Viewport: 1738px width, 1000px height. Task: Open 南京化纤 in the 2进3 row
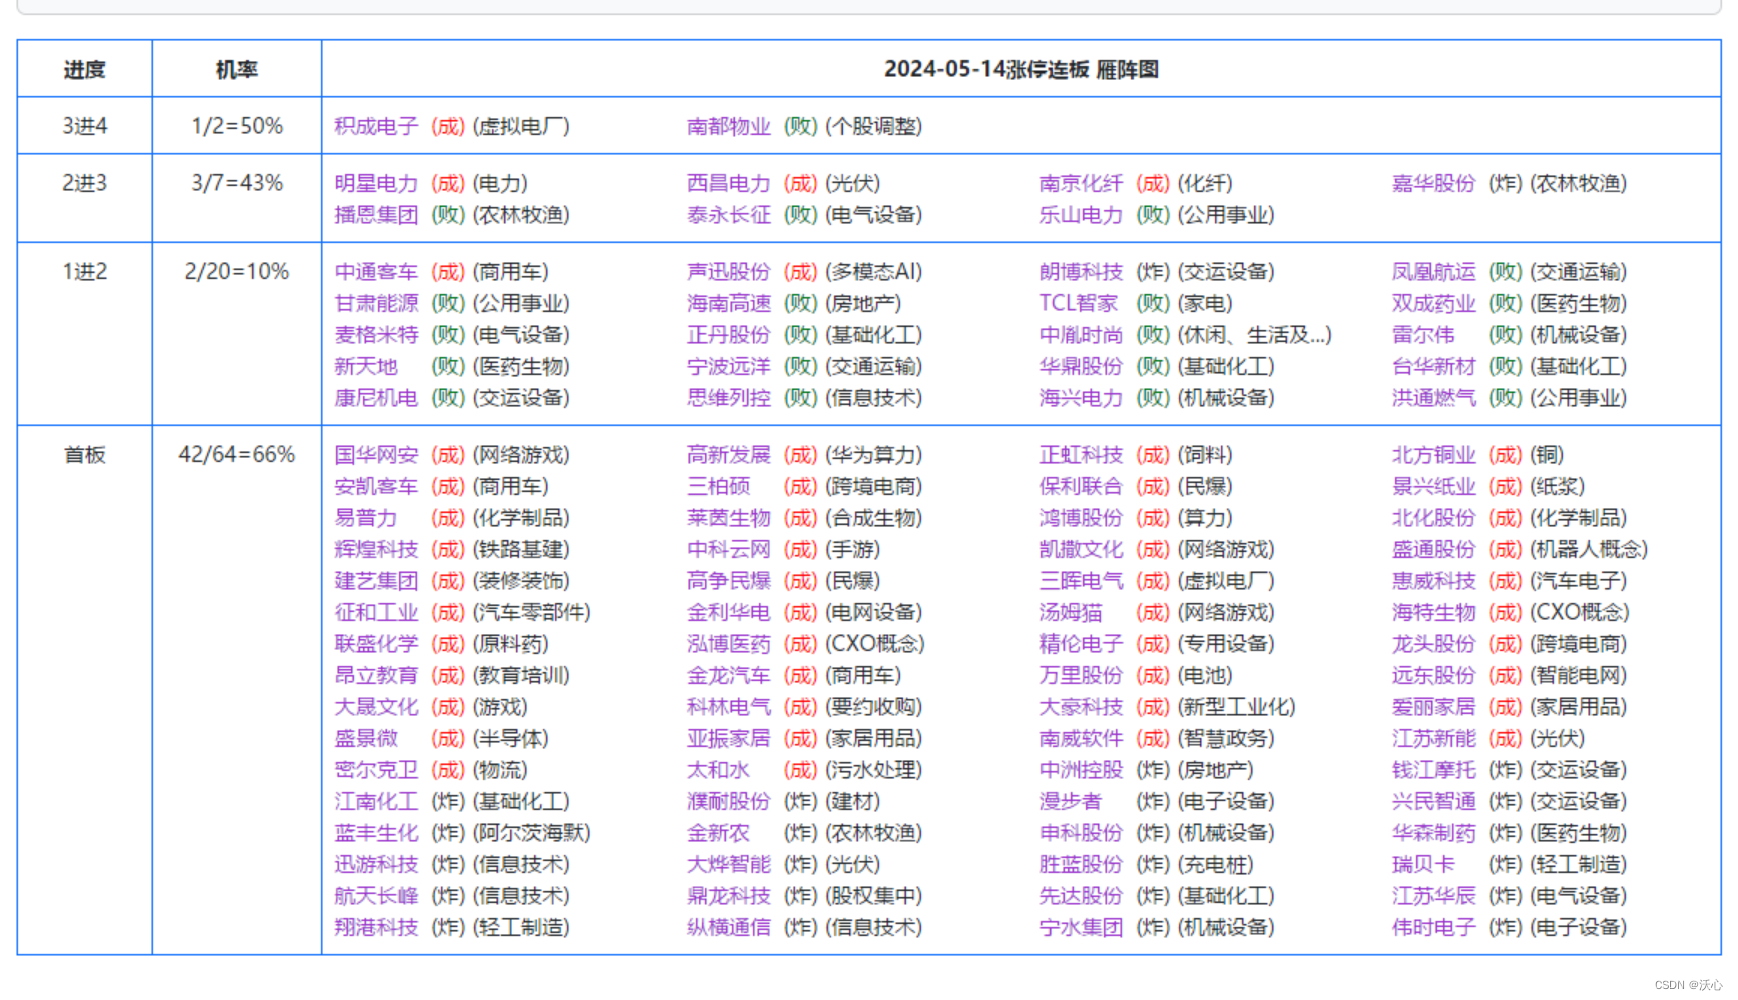coord(1081,183)
